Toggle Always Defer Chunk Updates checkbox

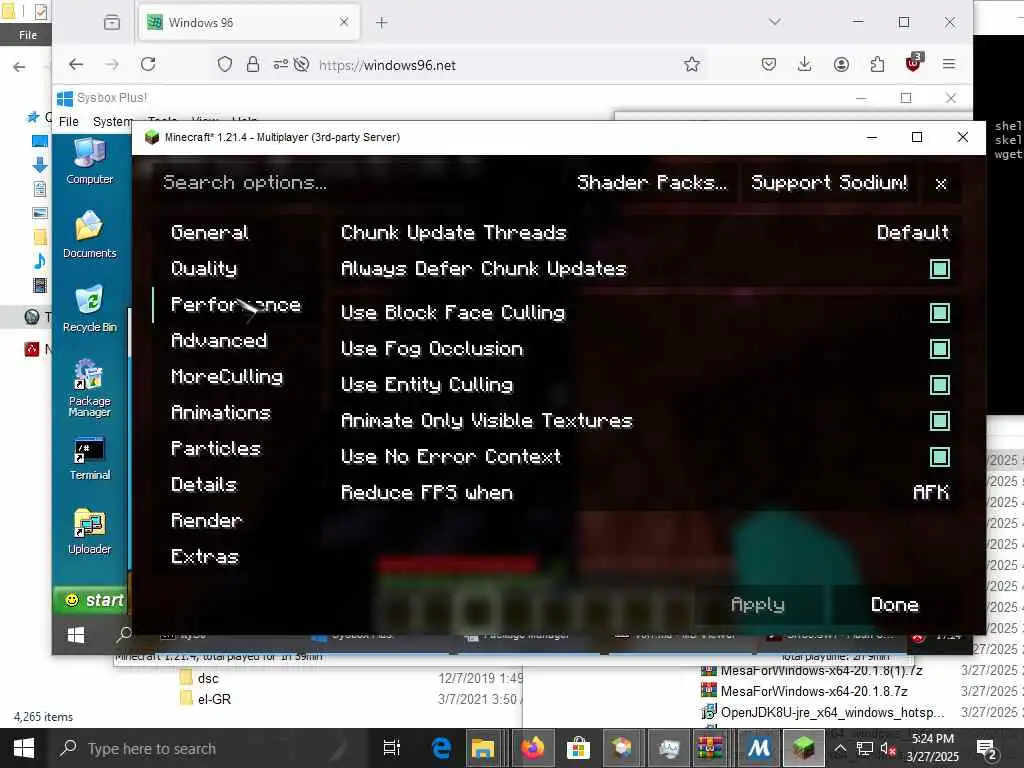(x=940, y=269)
